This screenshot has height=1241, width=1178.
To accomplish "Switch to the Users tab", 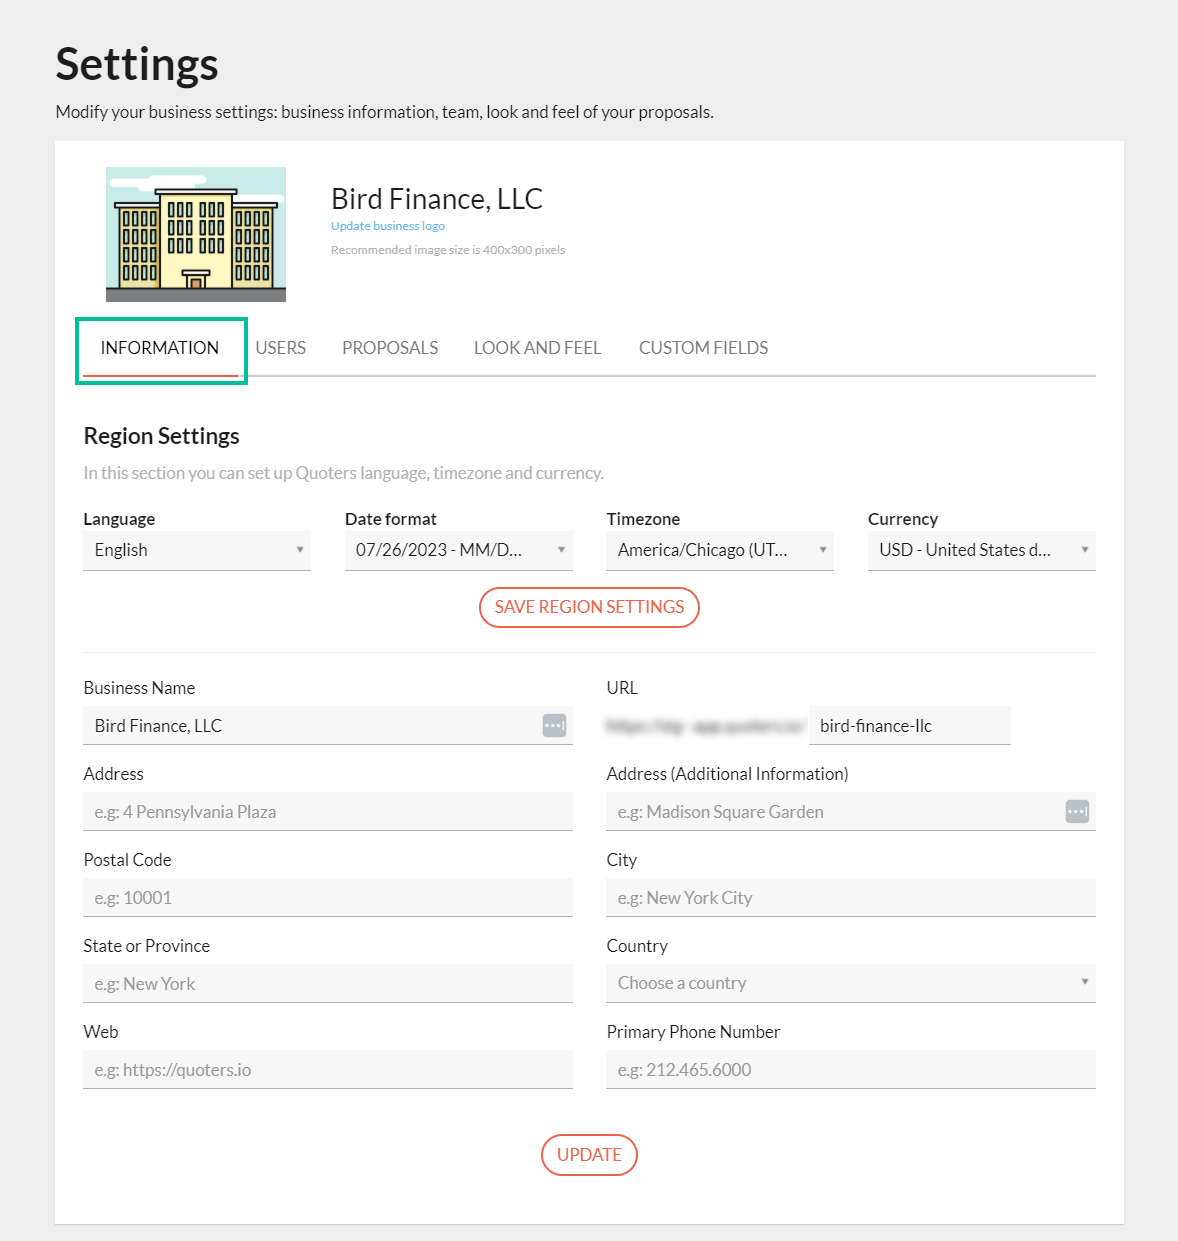I will point(281,348).
